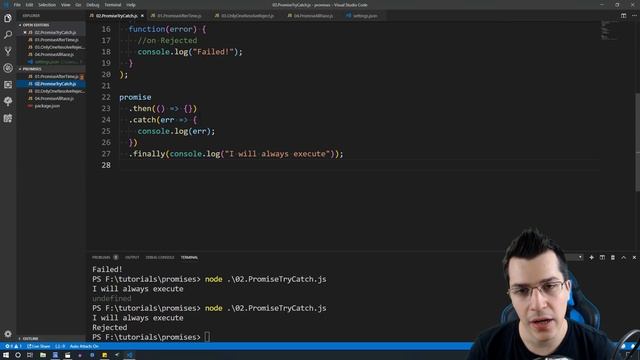Screen dimensions: 640x360
Task: Open the Terminal menu
Action: [x=113, y=5]
